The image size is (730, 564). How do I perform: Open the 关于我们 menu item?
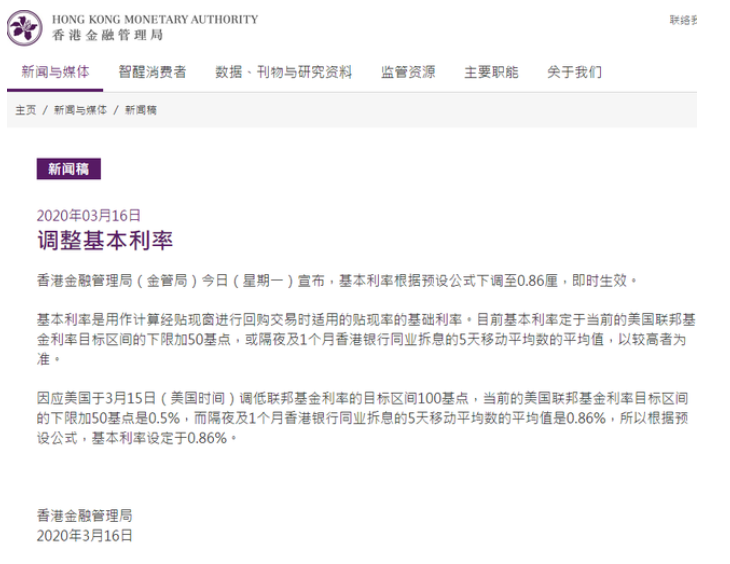574,72
